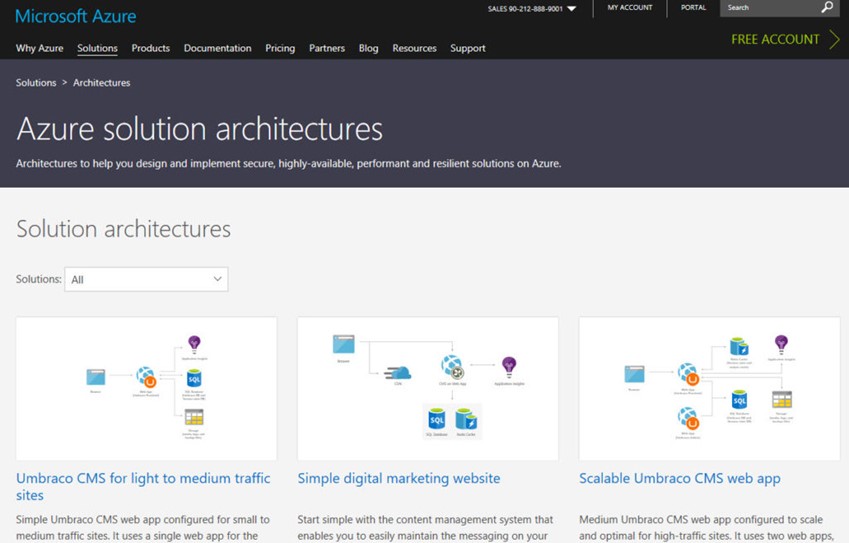This screenshot has height=543, width=849.
Task: Open the sales phone number dropdown arrow
Action: [x=571, y=9]
